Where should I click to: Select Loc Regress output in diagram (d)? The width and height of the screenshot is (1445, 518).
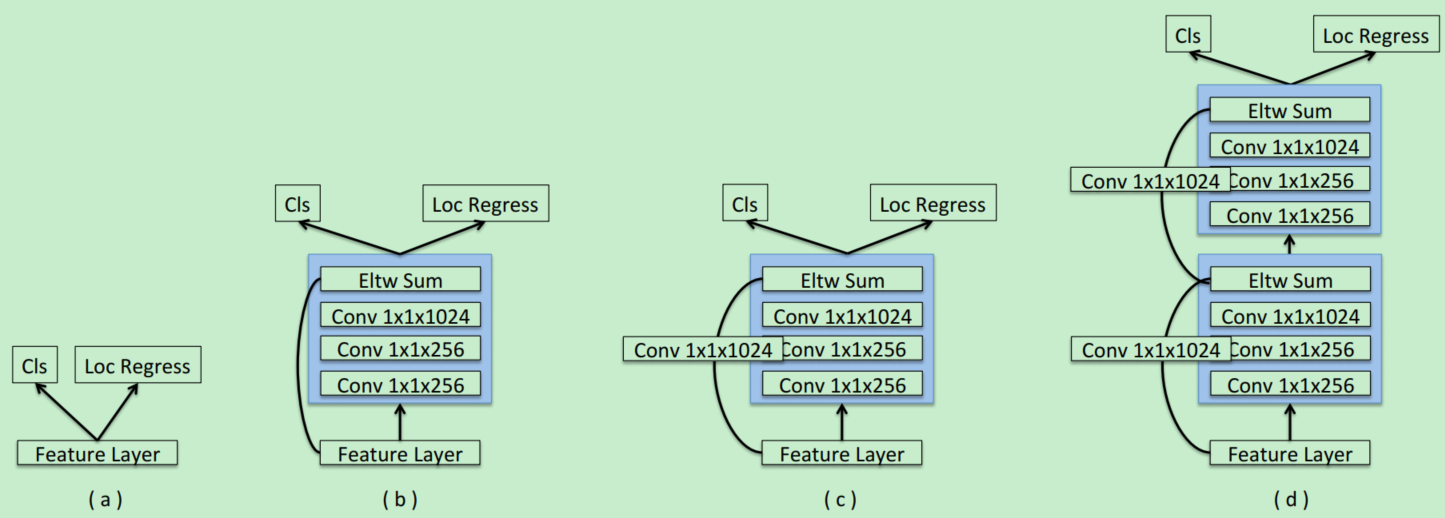[x=1376, y=36]
